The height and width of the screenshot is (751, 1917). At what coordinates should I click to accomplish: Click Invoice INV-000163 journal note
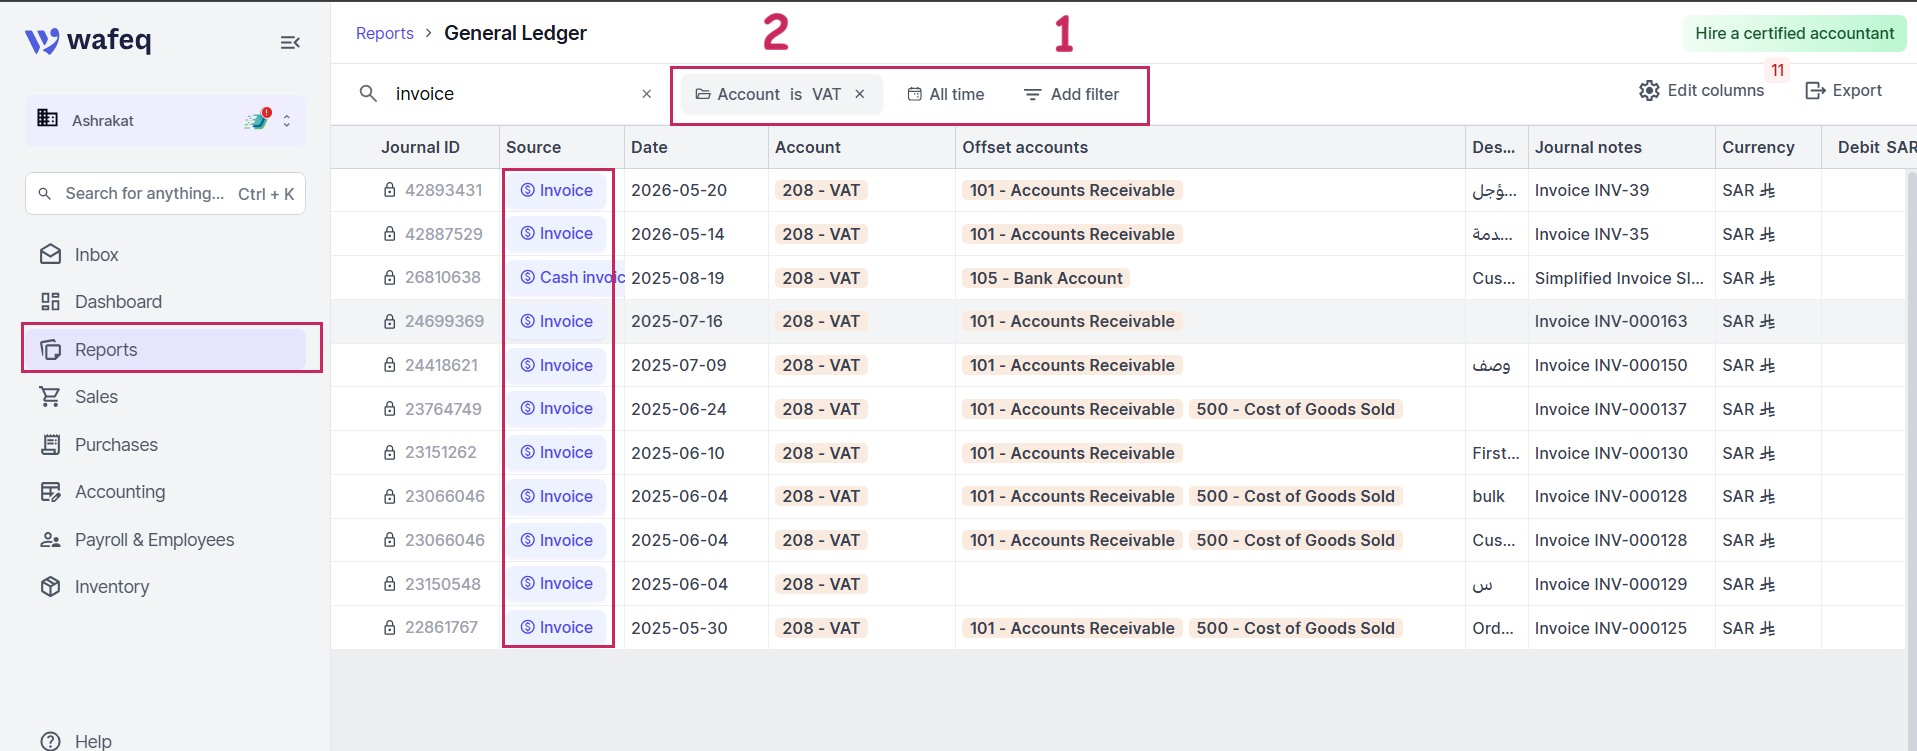coord(1611,321)
